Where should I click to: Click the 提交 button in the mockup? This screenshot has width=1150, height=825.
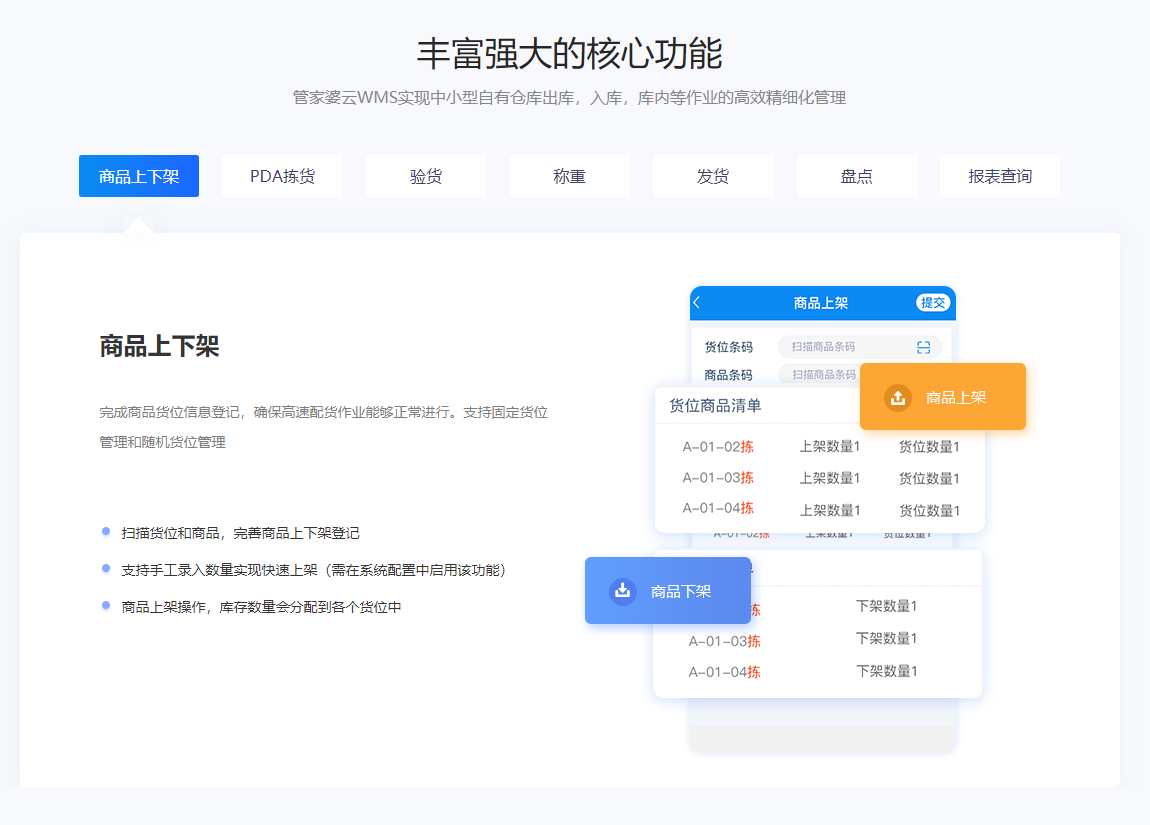pos(933,303)
